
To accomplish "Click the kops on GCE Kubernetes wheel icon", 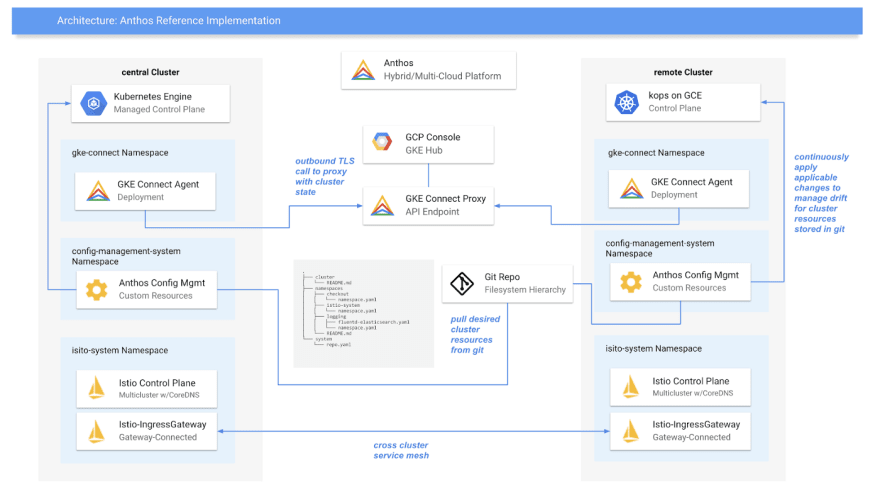I will tap(626, 102).
